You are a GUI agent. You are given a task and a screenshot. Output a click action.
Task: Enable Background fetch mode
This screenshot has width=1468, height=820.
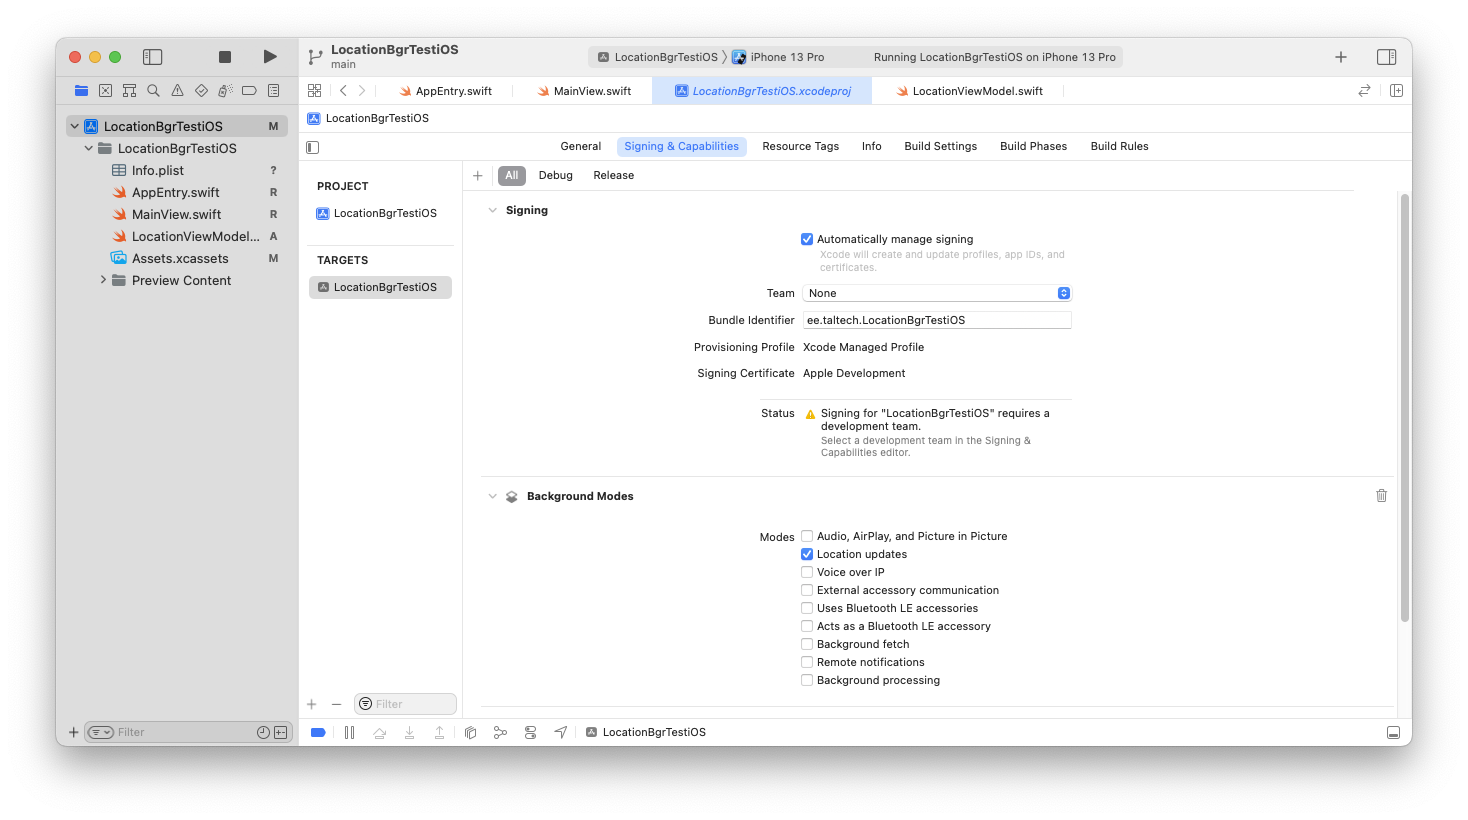(807, 644)
